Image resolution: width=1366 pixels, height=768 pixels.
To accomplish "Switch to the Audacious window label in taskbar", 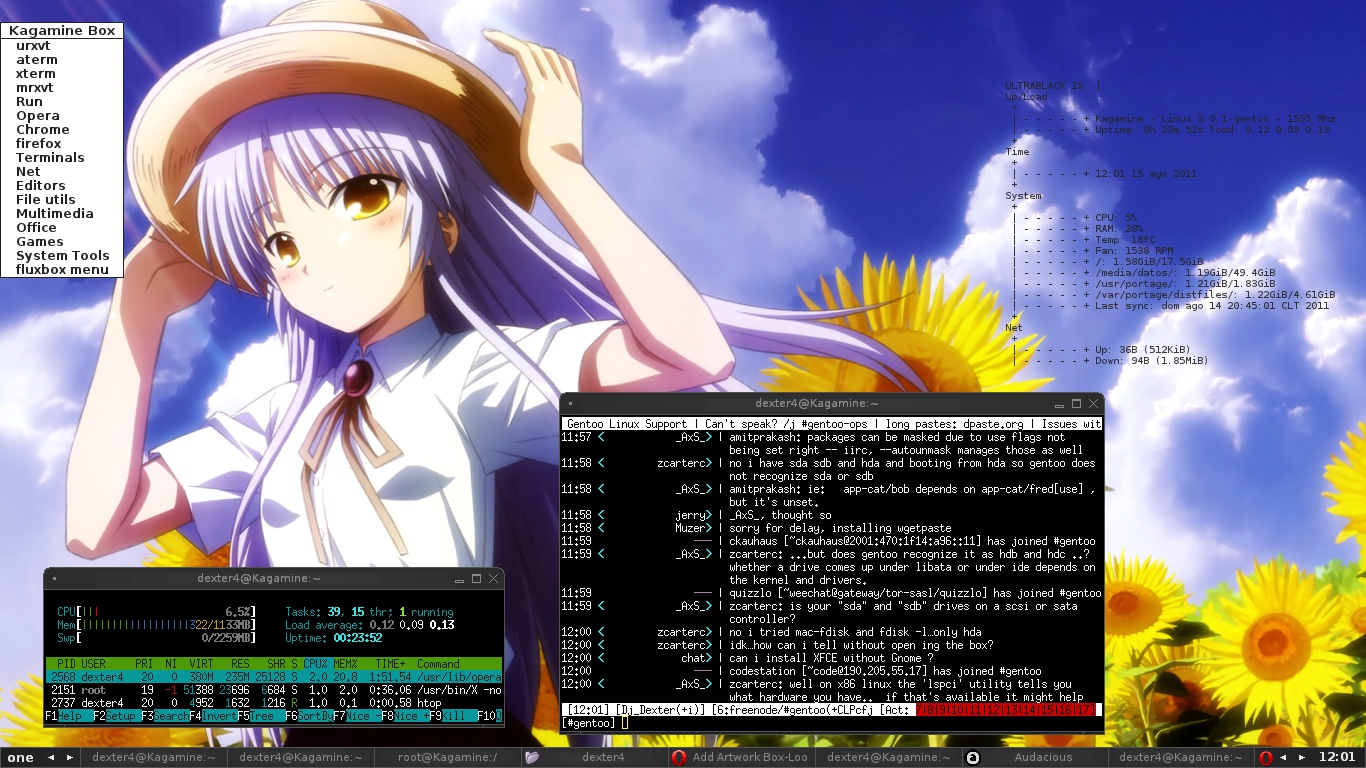I will (1043, 757).
